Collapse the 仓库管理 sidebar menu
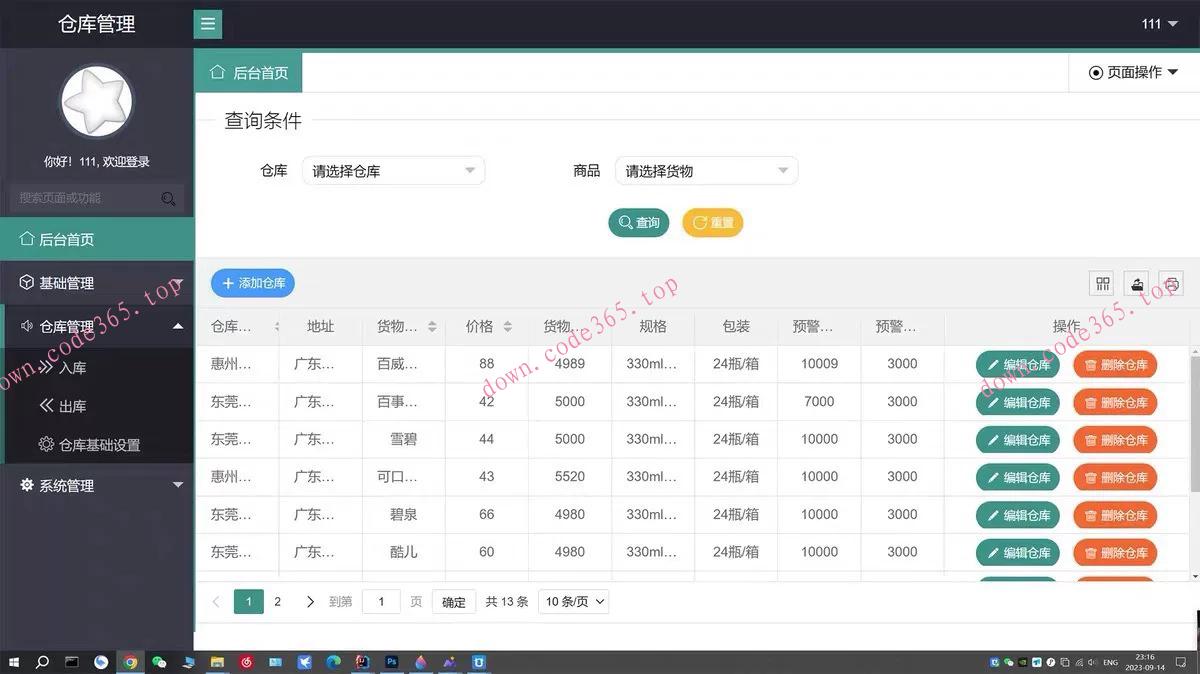1200x674 pixels. pos(178,325)
